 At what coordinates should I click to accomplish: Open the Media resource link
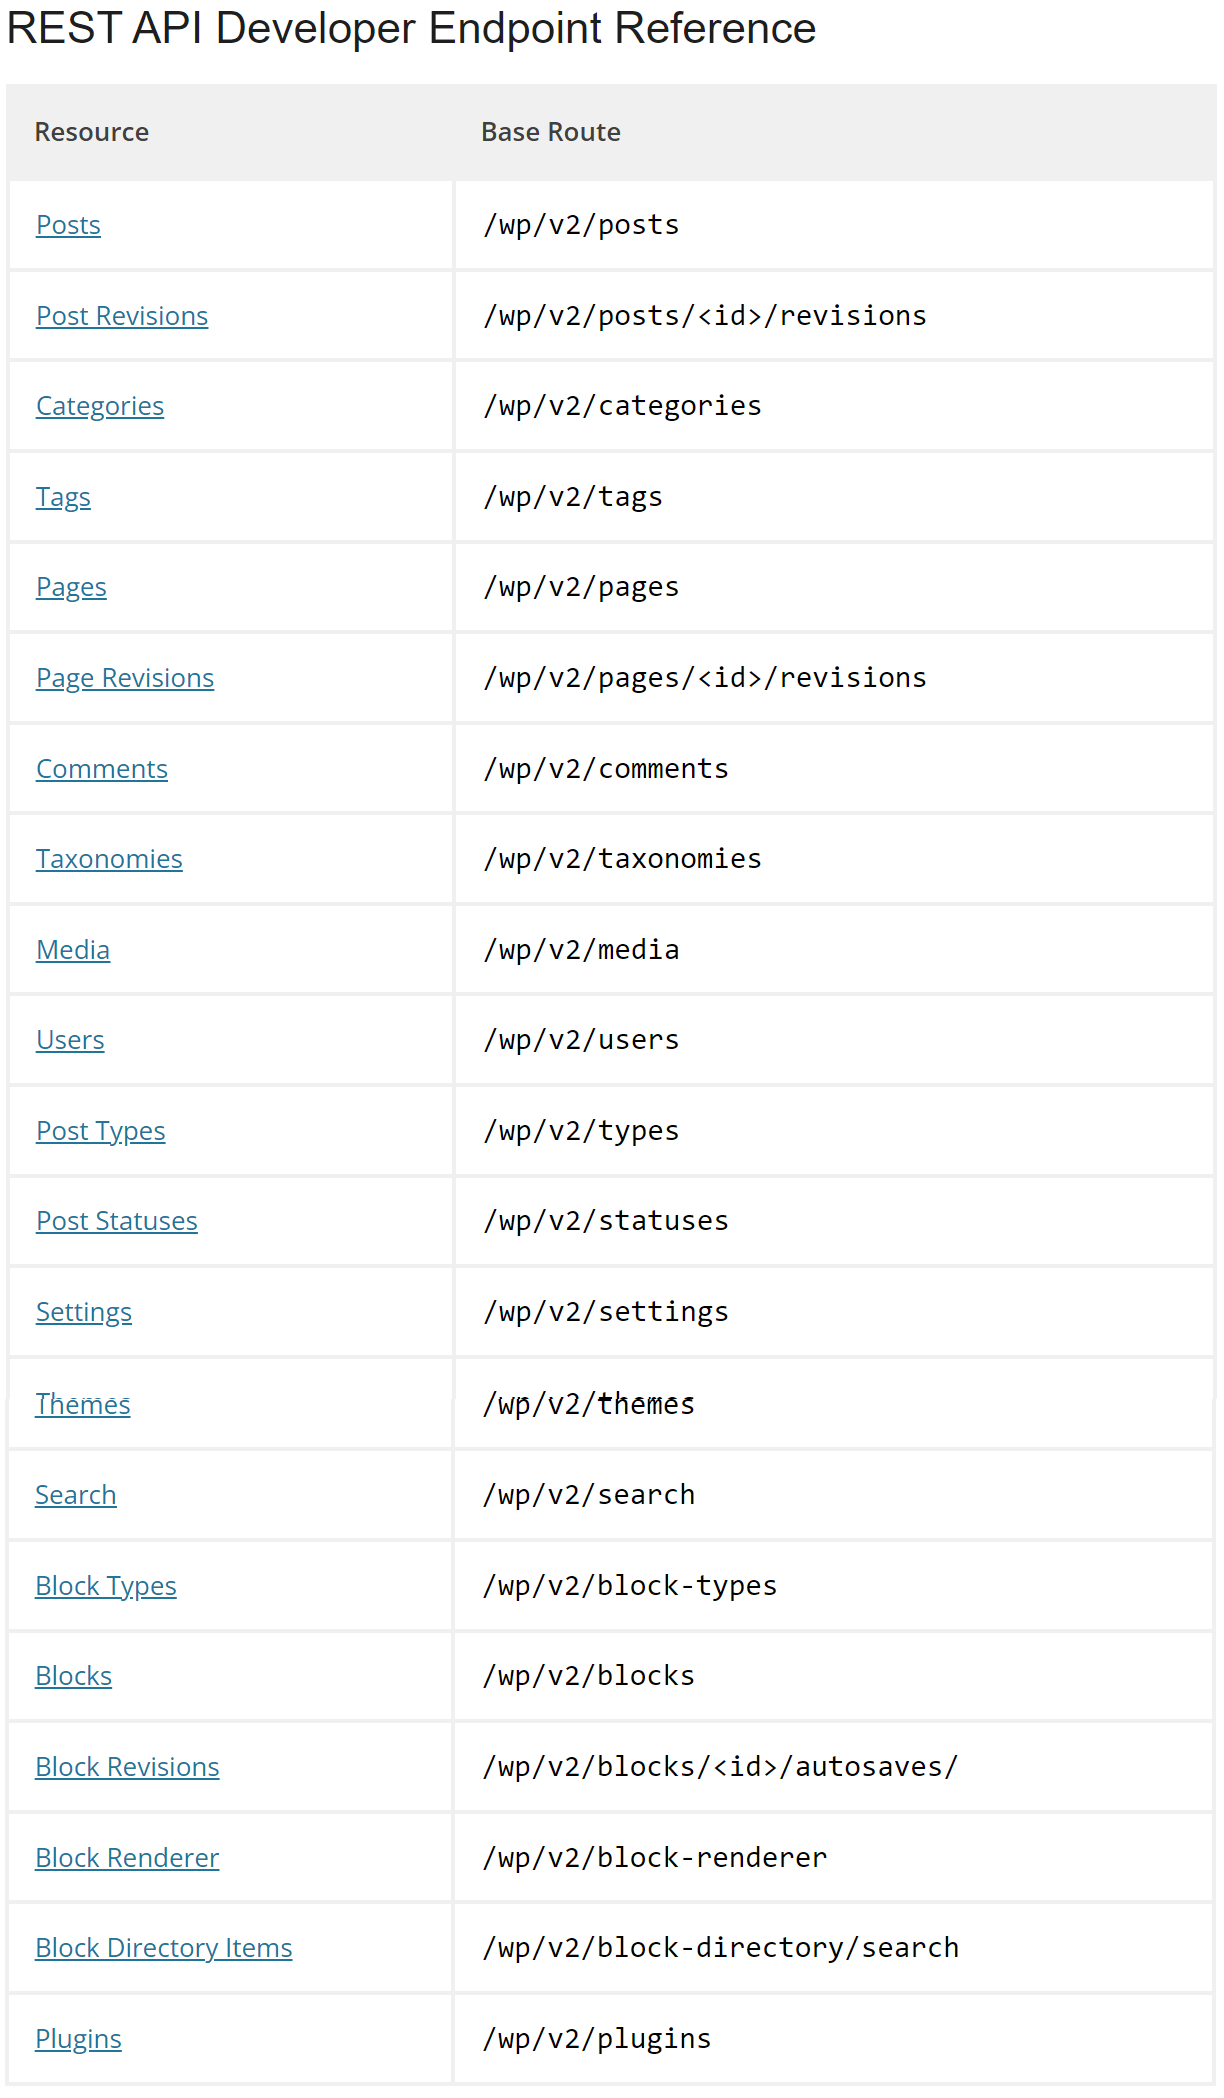pyautogui.click(x=73, y=950)
